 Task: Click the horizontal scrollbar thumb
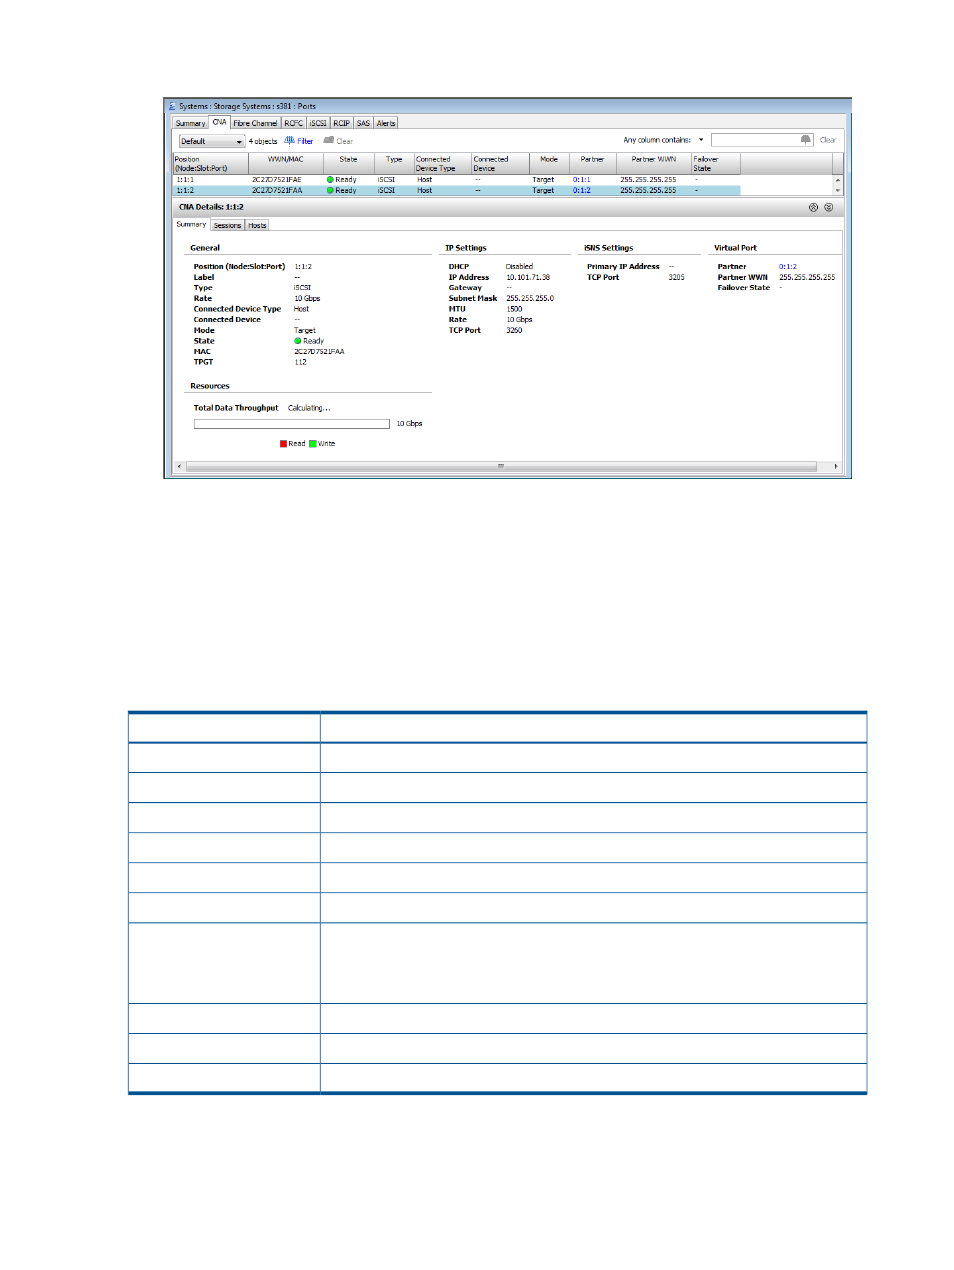(x=500, y=466)
